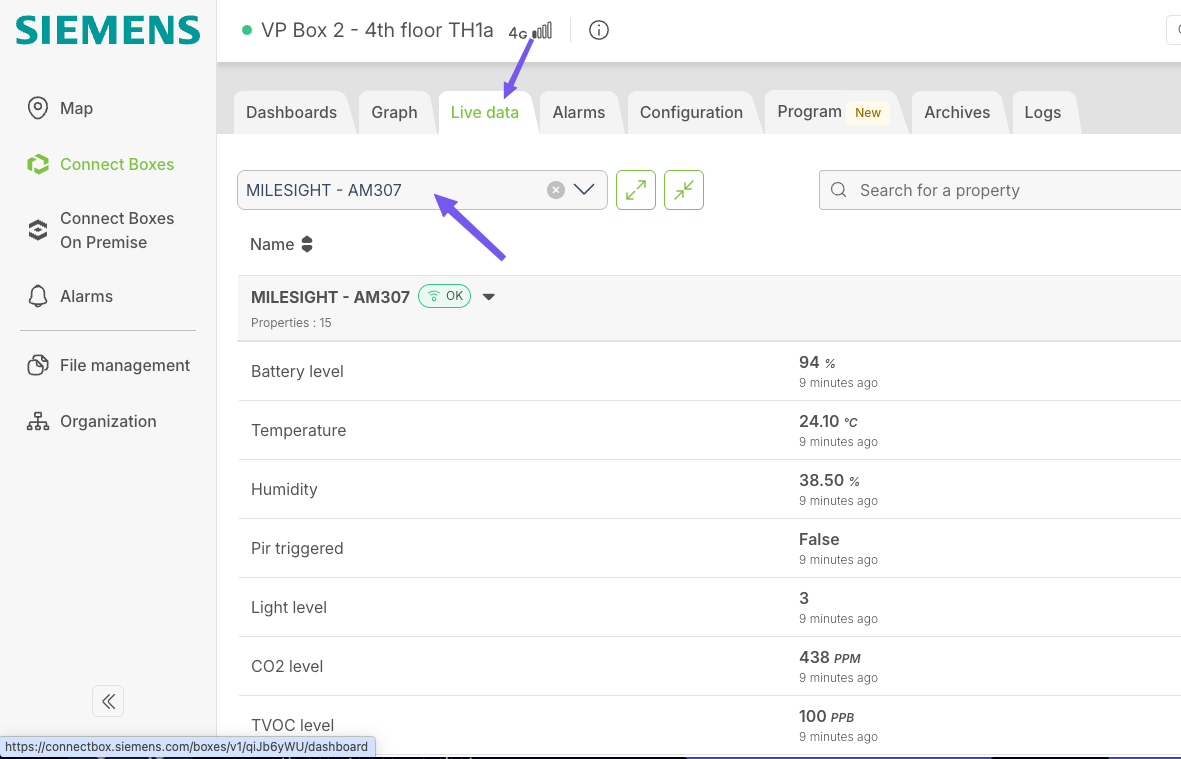Sort by the Name column arrows
The width and height of the screenshot is (1181, 759).
click(x=307, y=244)
